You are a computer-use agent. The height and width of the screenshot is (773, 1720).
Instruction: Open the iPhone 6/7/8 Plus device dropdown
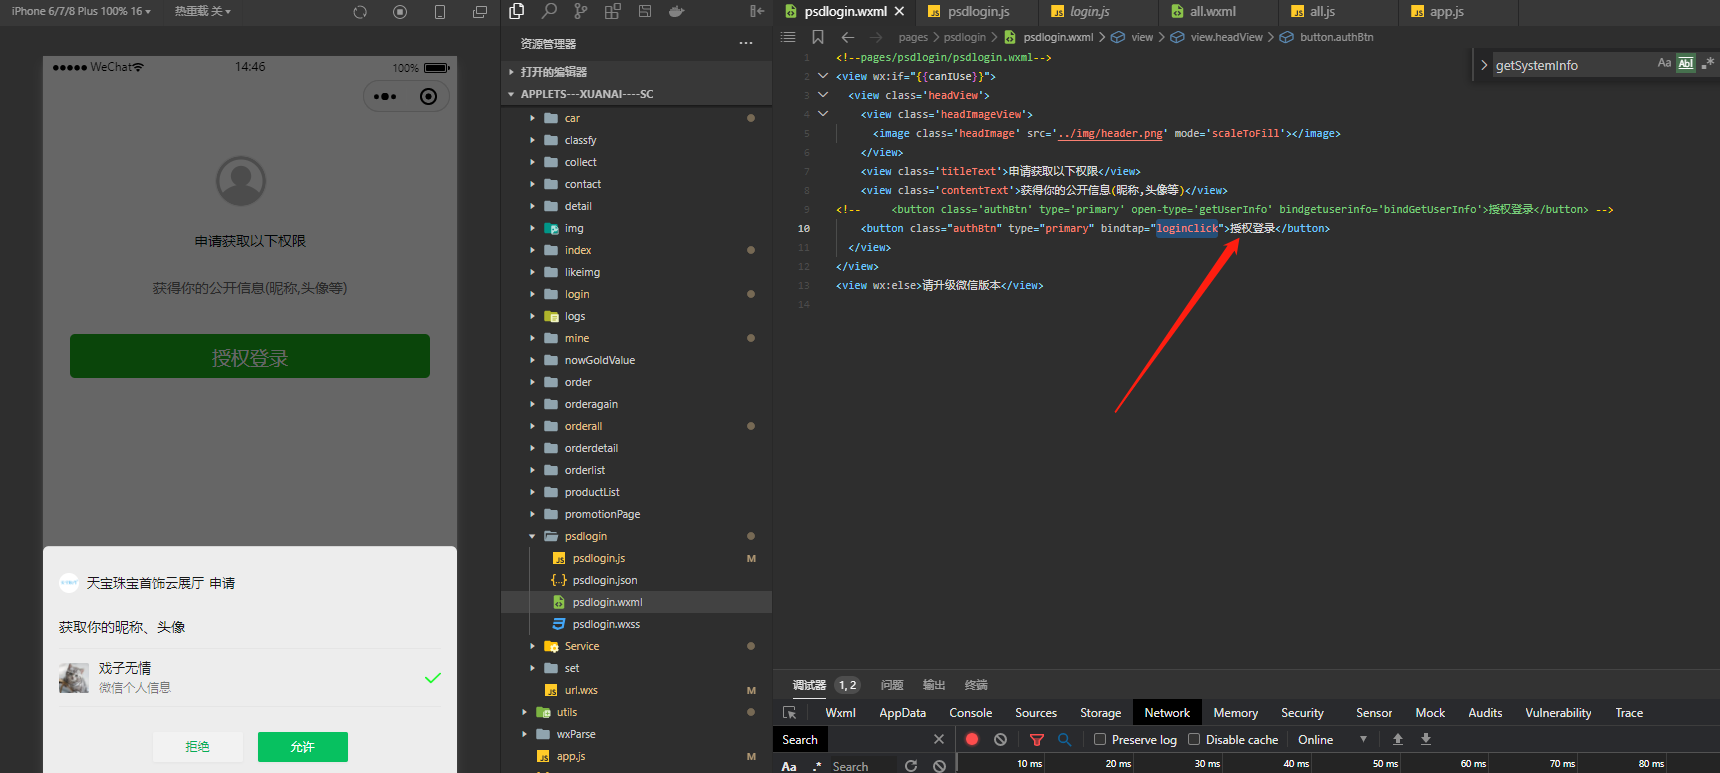[81, 11]
